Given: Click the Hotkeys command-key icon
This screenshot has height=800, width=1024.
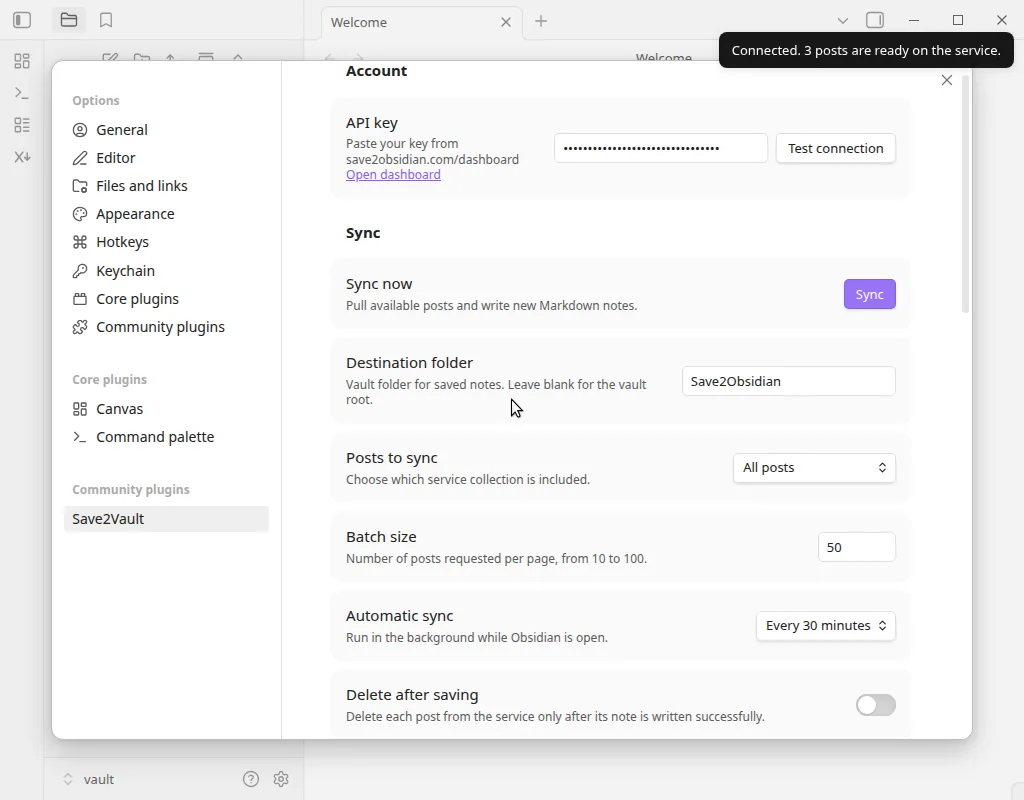Looking at the screenshot, I should pyautogui.click(x=80, y=242).
